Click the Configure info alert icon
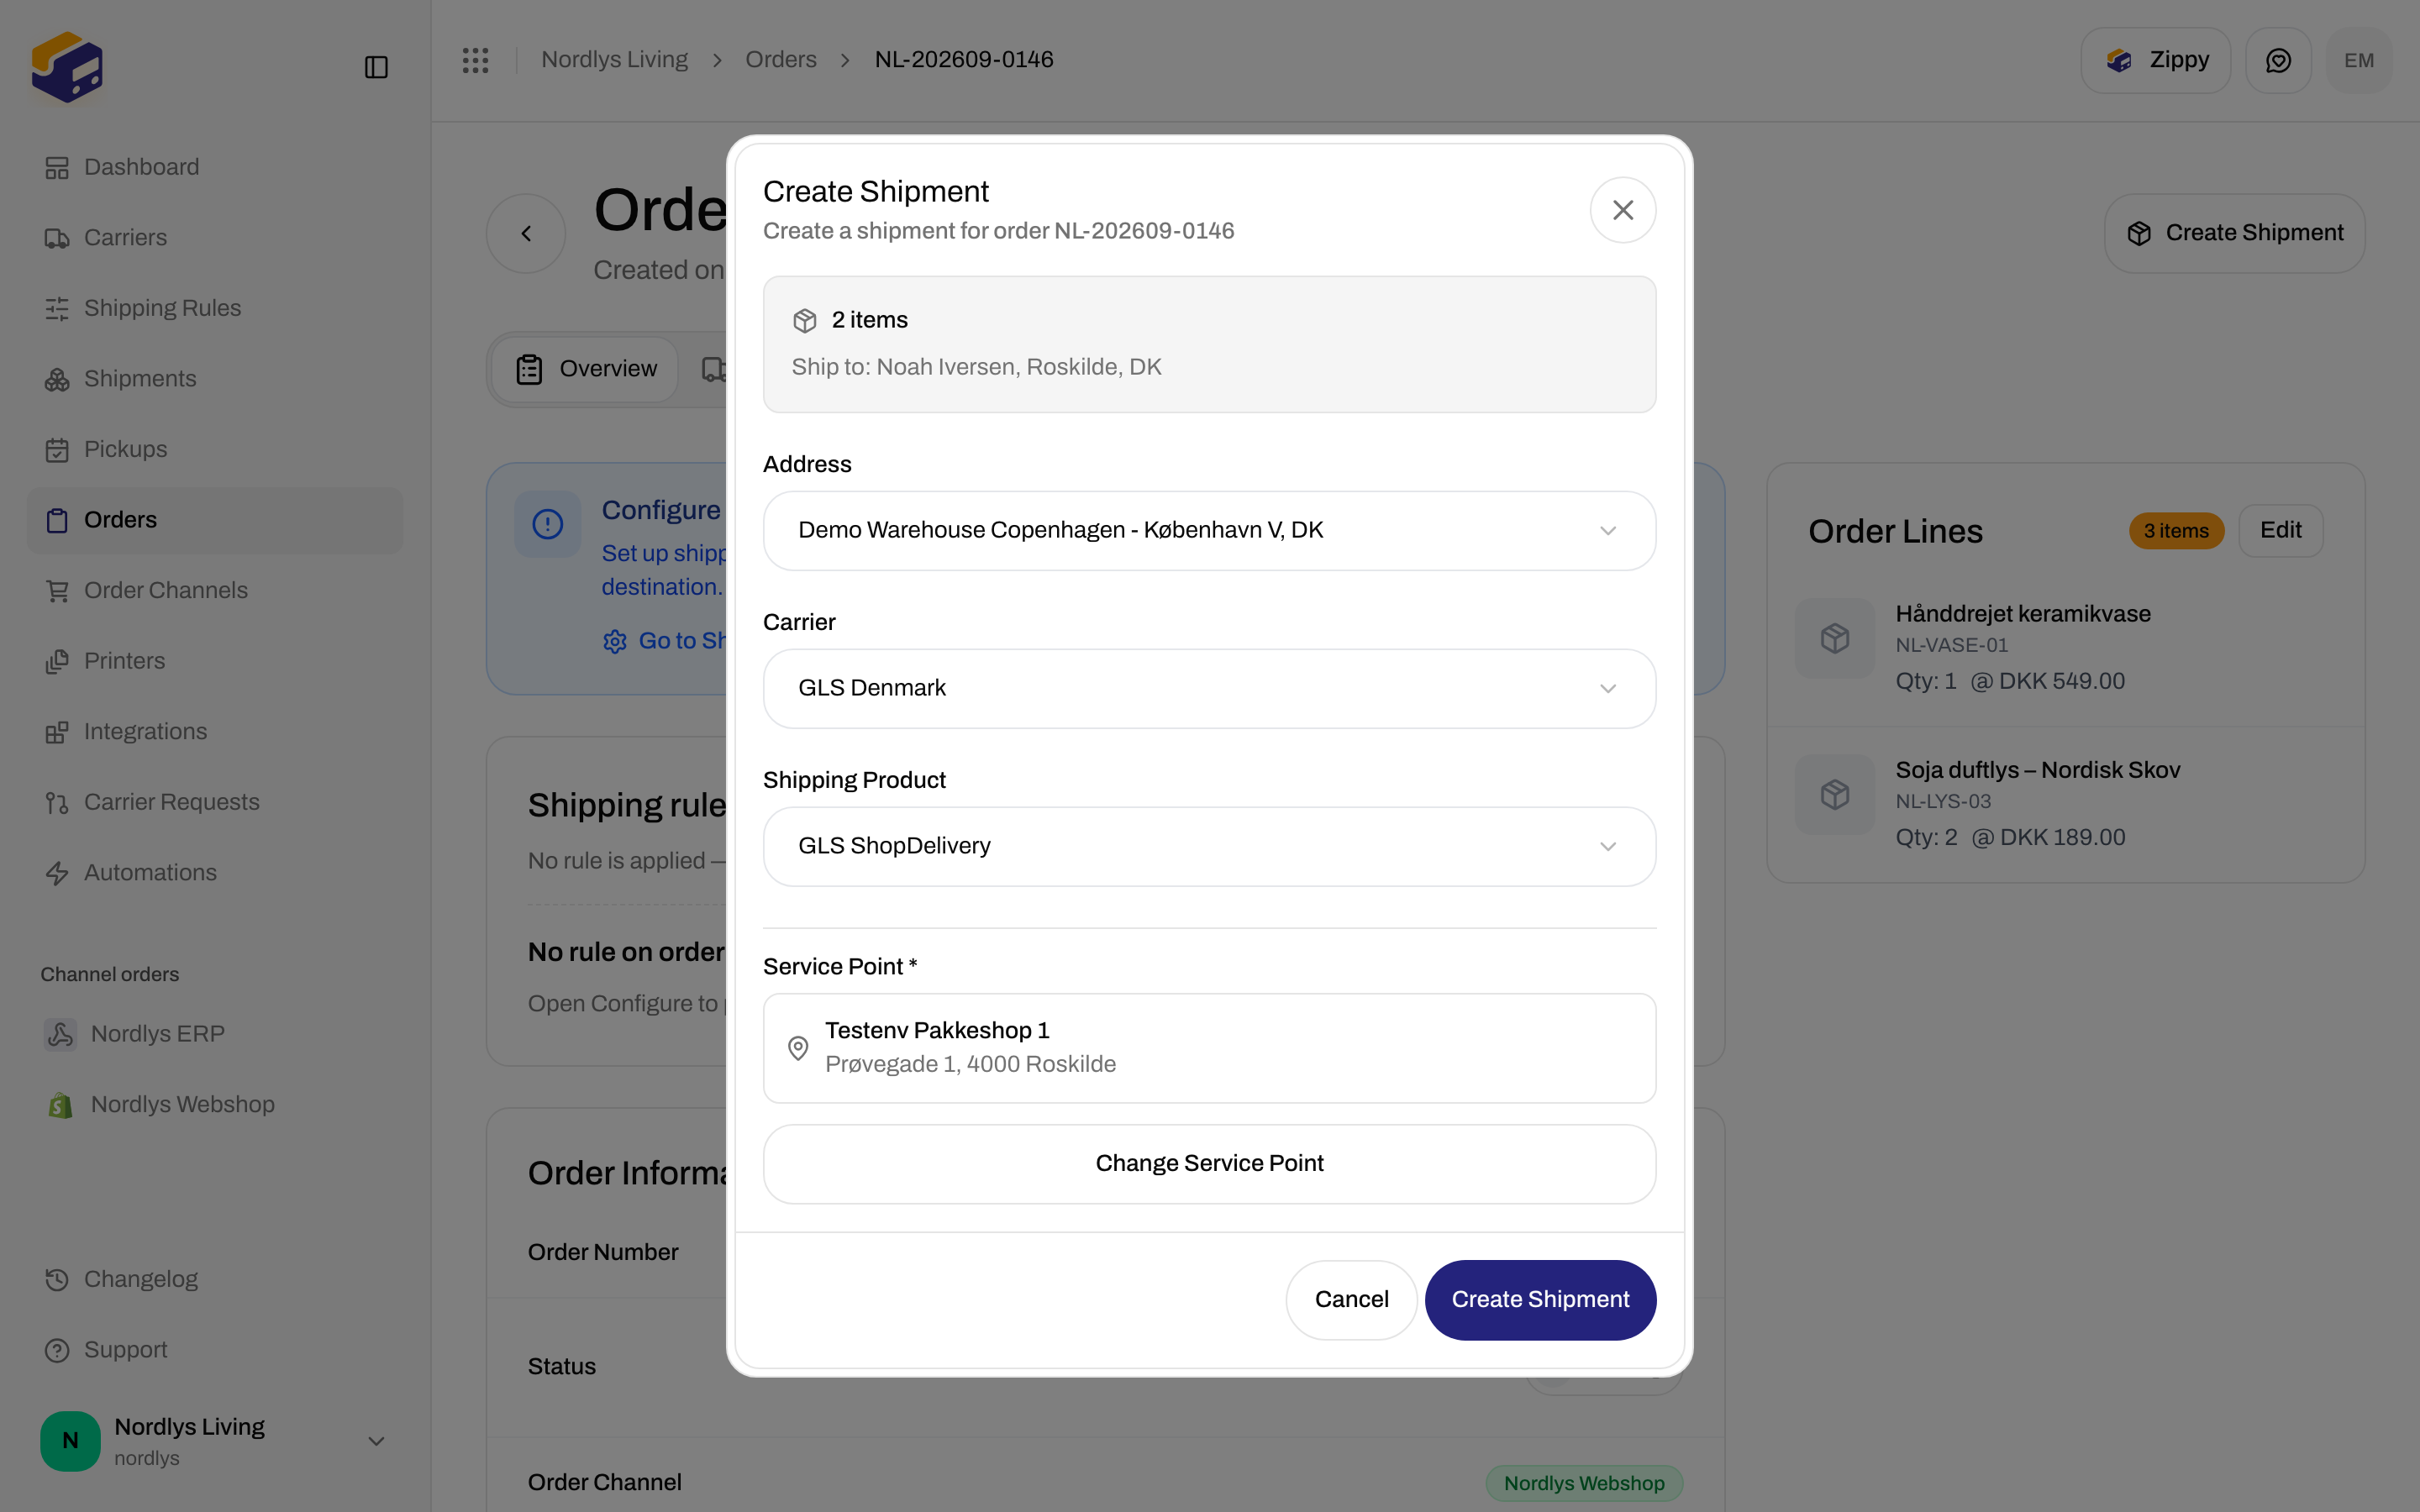The height and width of the screenshot is (1512, 2420). coord(548,524)
